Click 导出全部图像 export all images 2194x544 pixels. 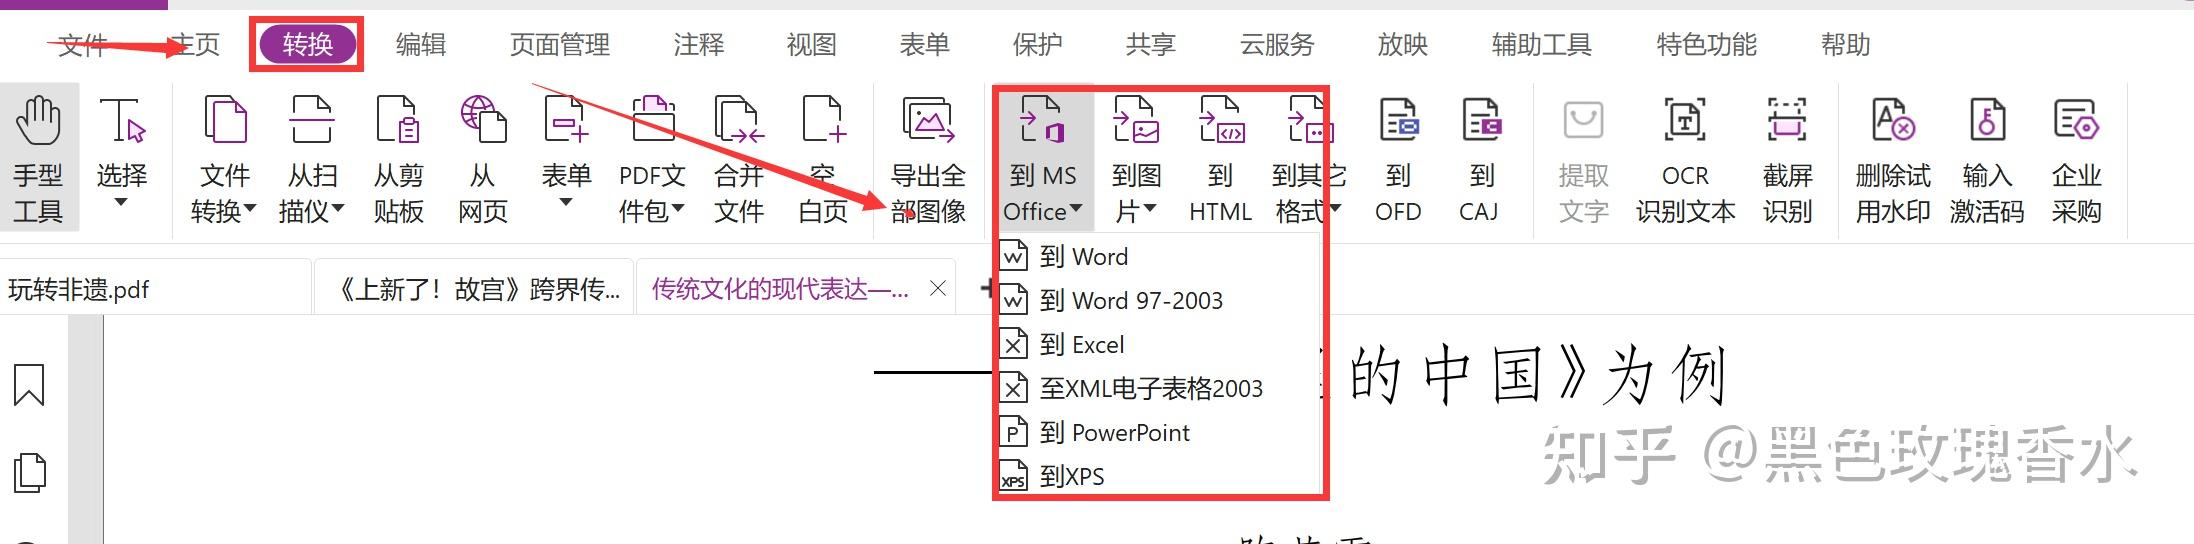click(x=929, y=158)
